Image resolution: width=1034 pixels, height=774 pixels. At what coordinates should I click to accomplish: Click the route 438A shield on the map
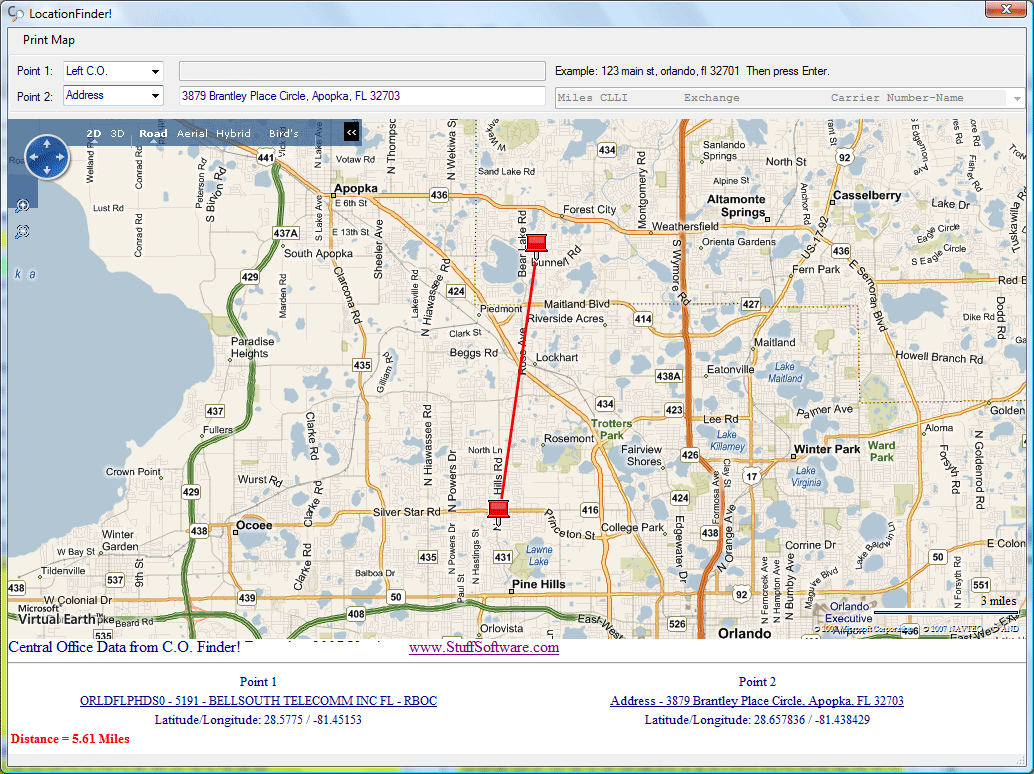pyautogui.click(x=668, y=376)
